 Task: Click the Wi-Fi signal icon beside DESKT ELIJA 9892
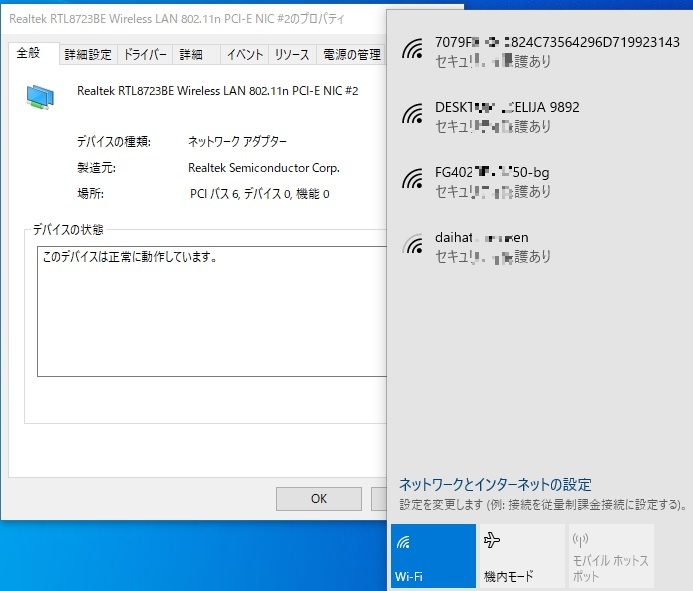click(x=411, y=115)
